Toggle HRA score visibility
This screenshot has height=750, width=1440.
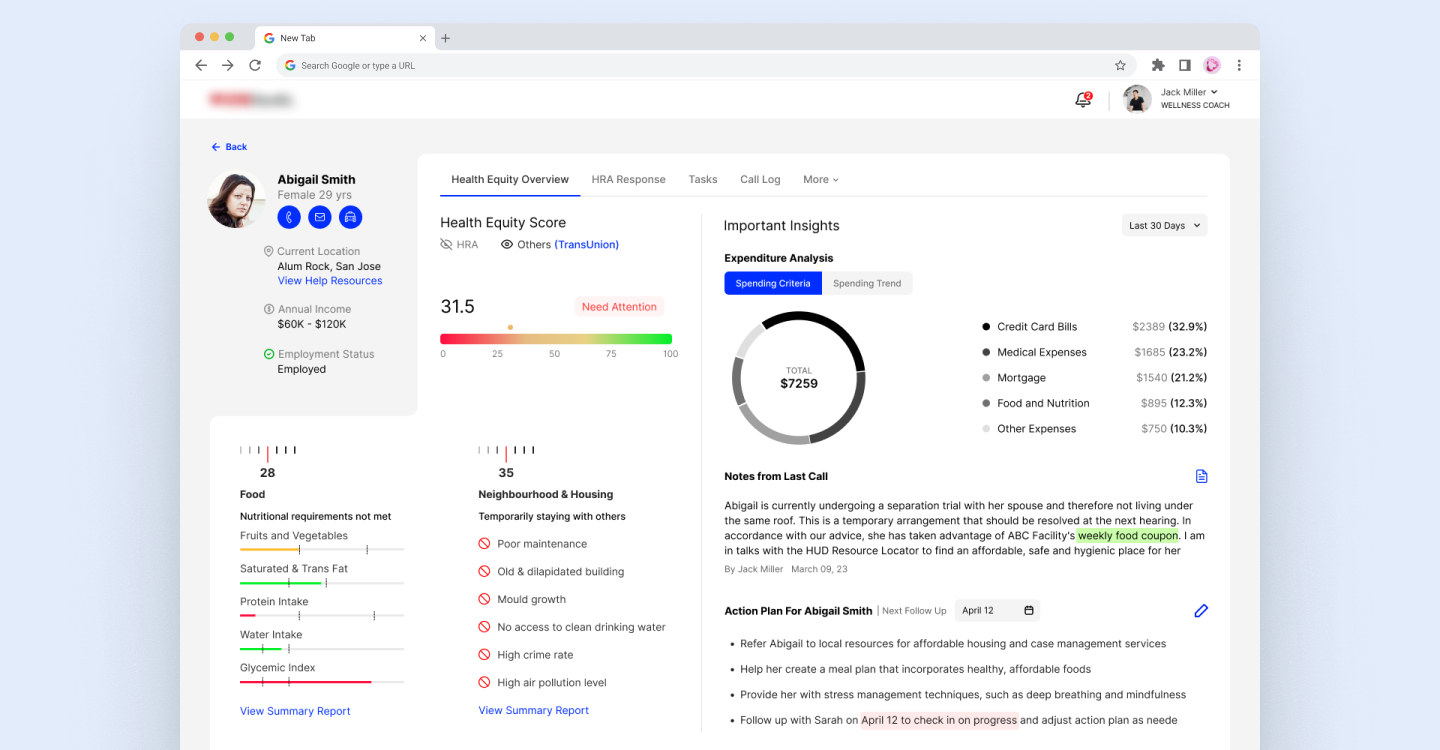coord(447,245)
